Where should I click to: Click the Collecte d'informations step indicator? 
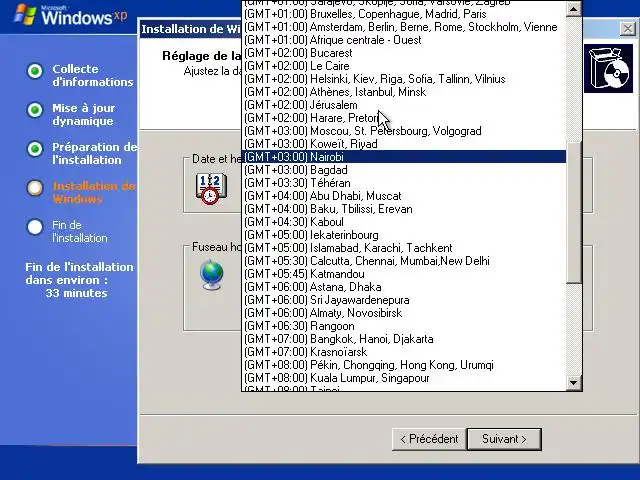click(35, 71)
